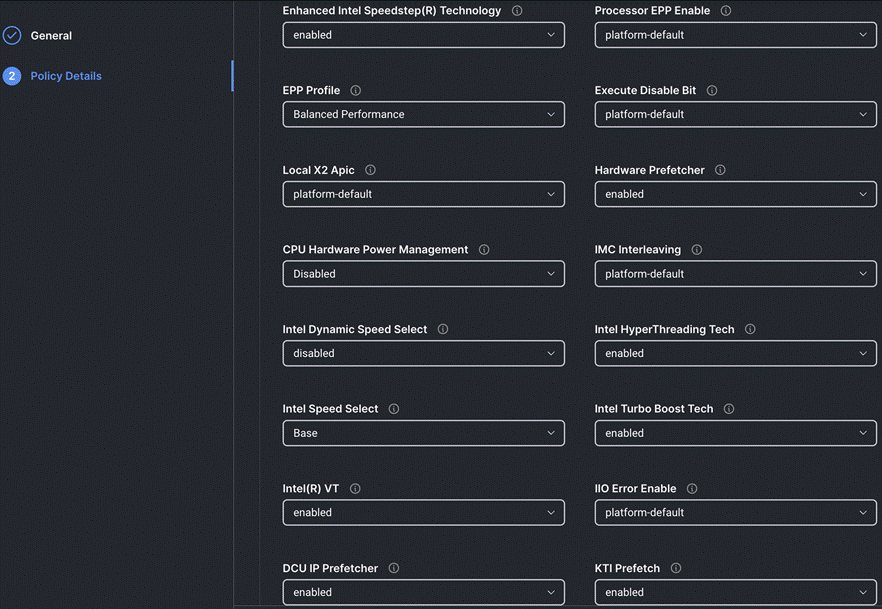Click the info icon for Enhanced Intel Speedstep(R) Technology
Screen dimensions: 882x609
pyautogui.click(x=515, y=10)
